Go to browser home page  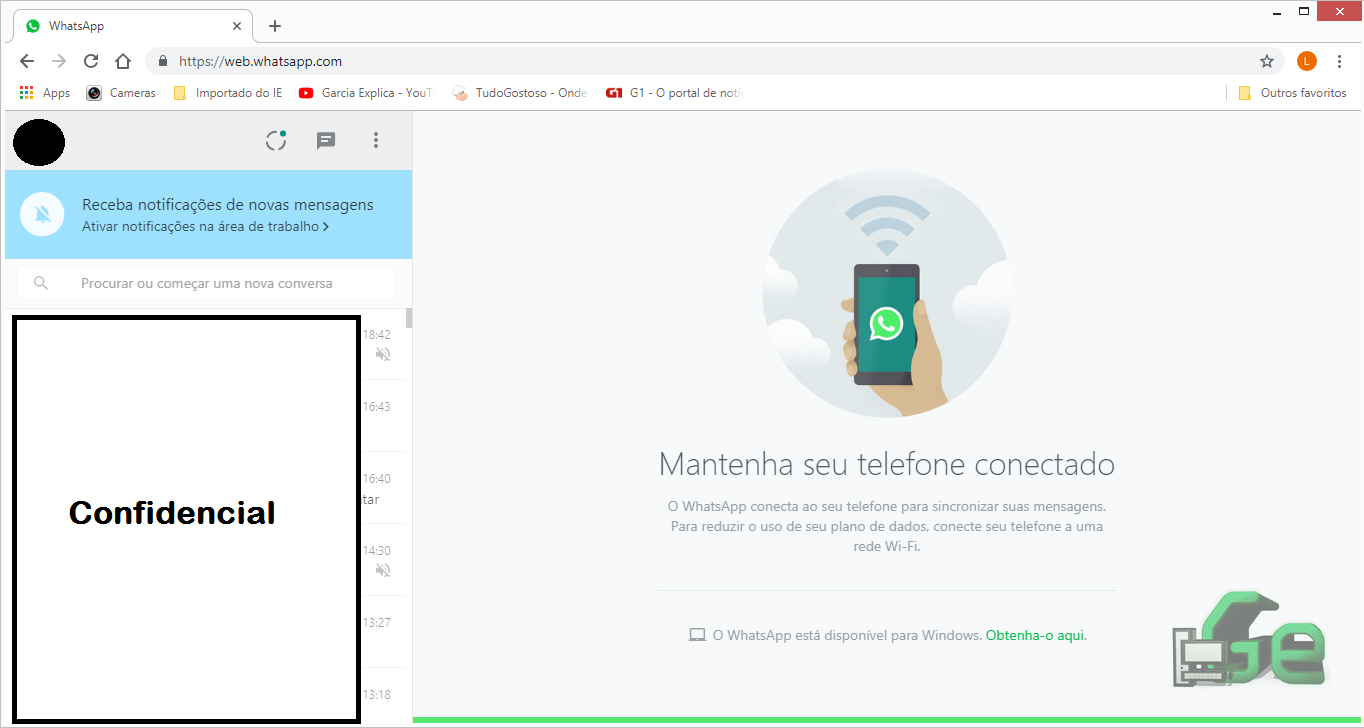(122, 61)
